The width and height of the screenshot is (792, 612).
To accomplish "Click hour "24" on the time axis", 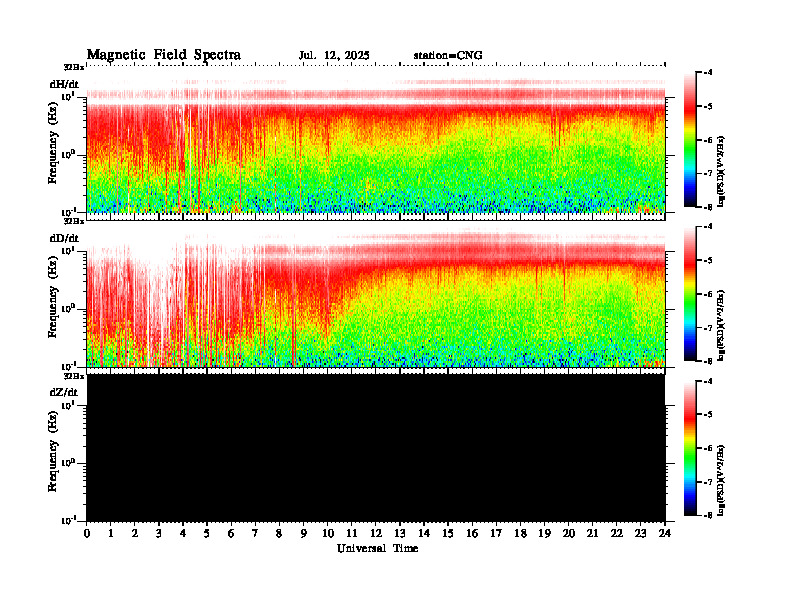I will coord(665,533).
